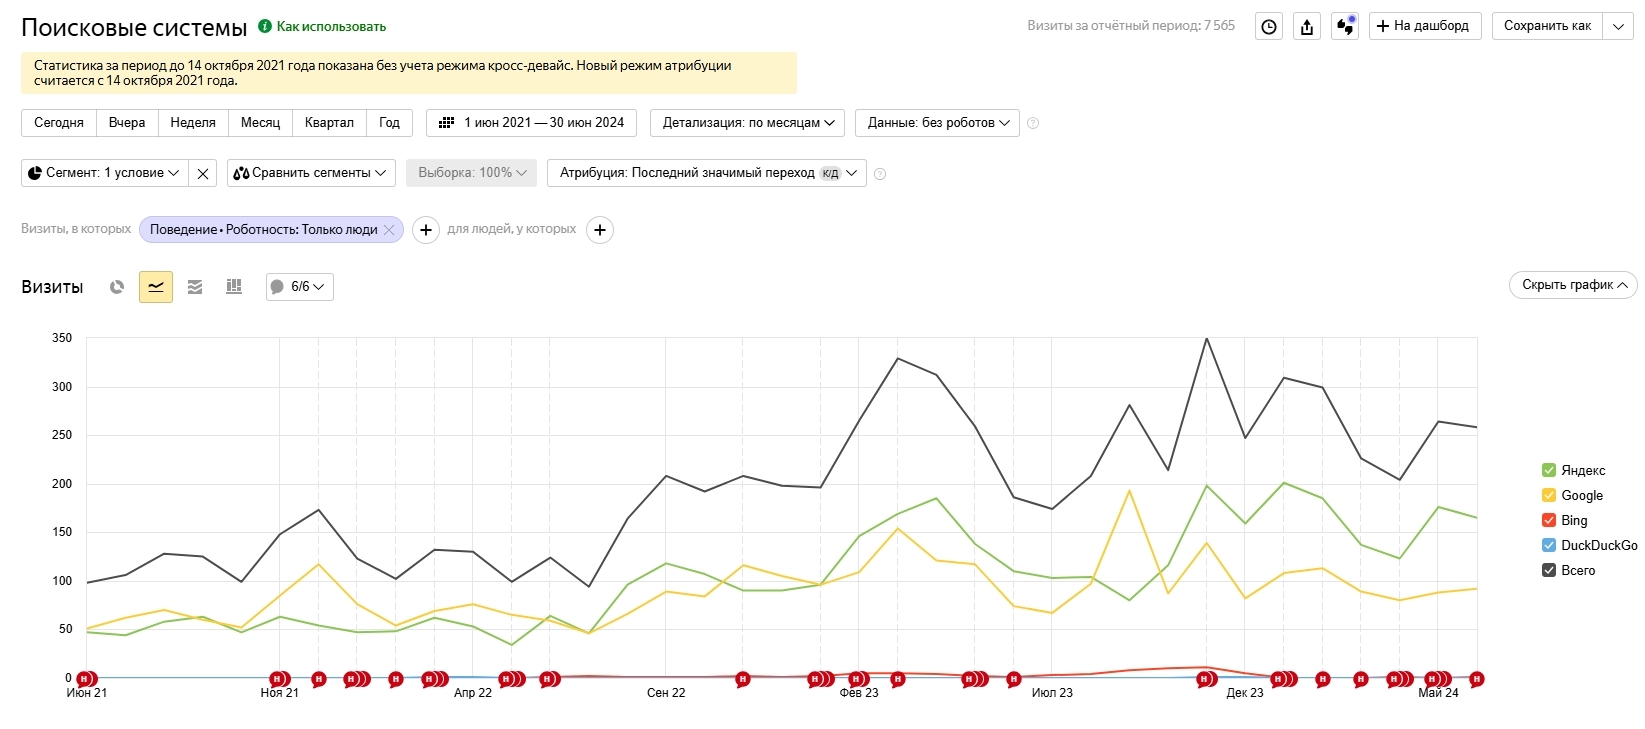Open the thumbs feedback icon

coord(1345,27)
